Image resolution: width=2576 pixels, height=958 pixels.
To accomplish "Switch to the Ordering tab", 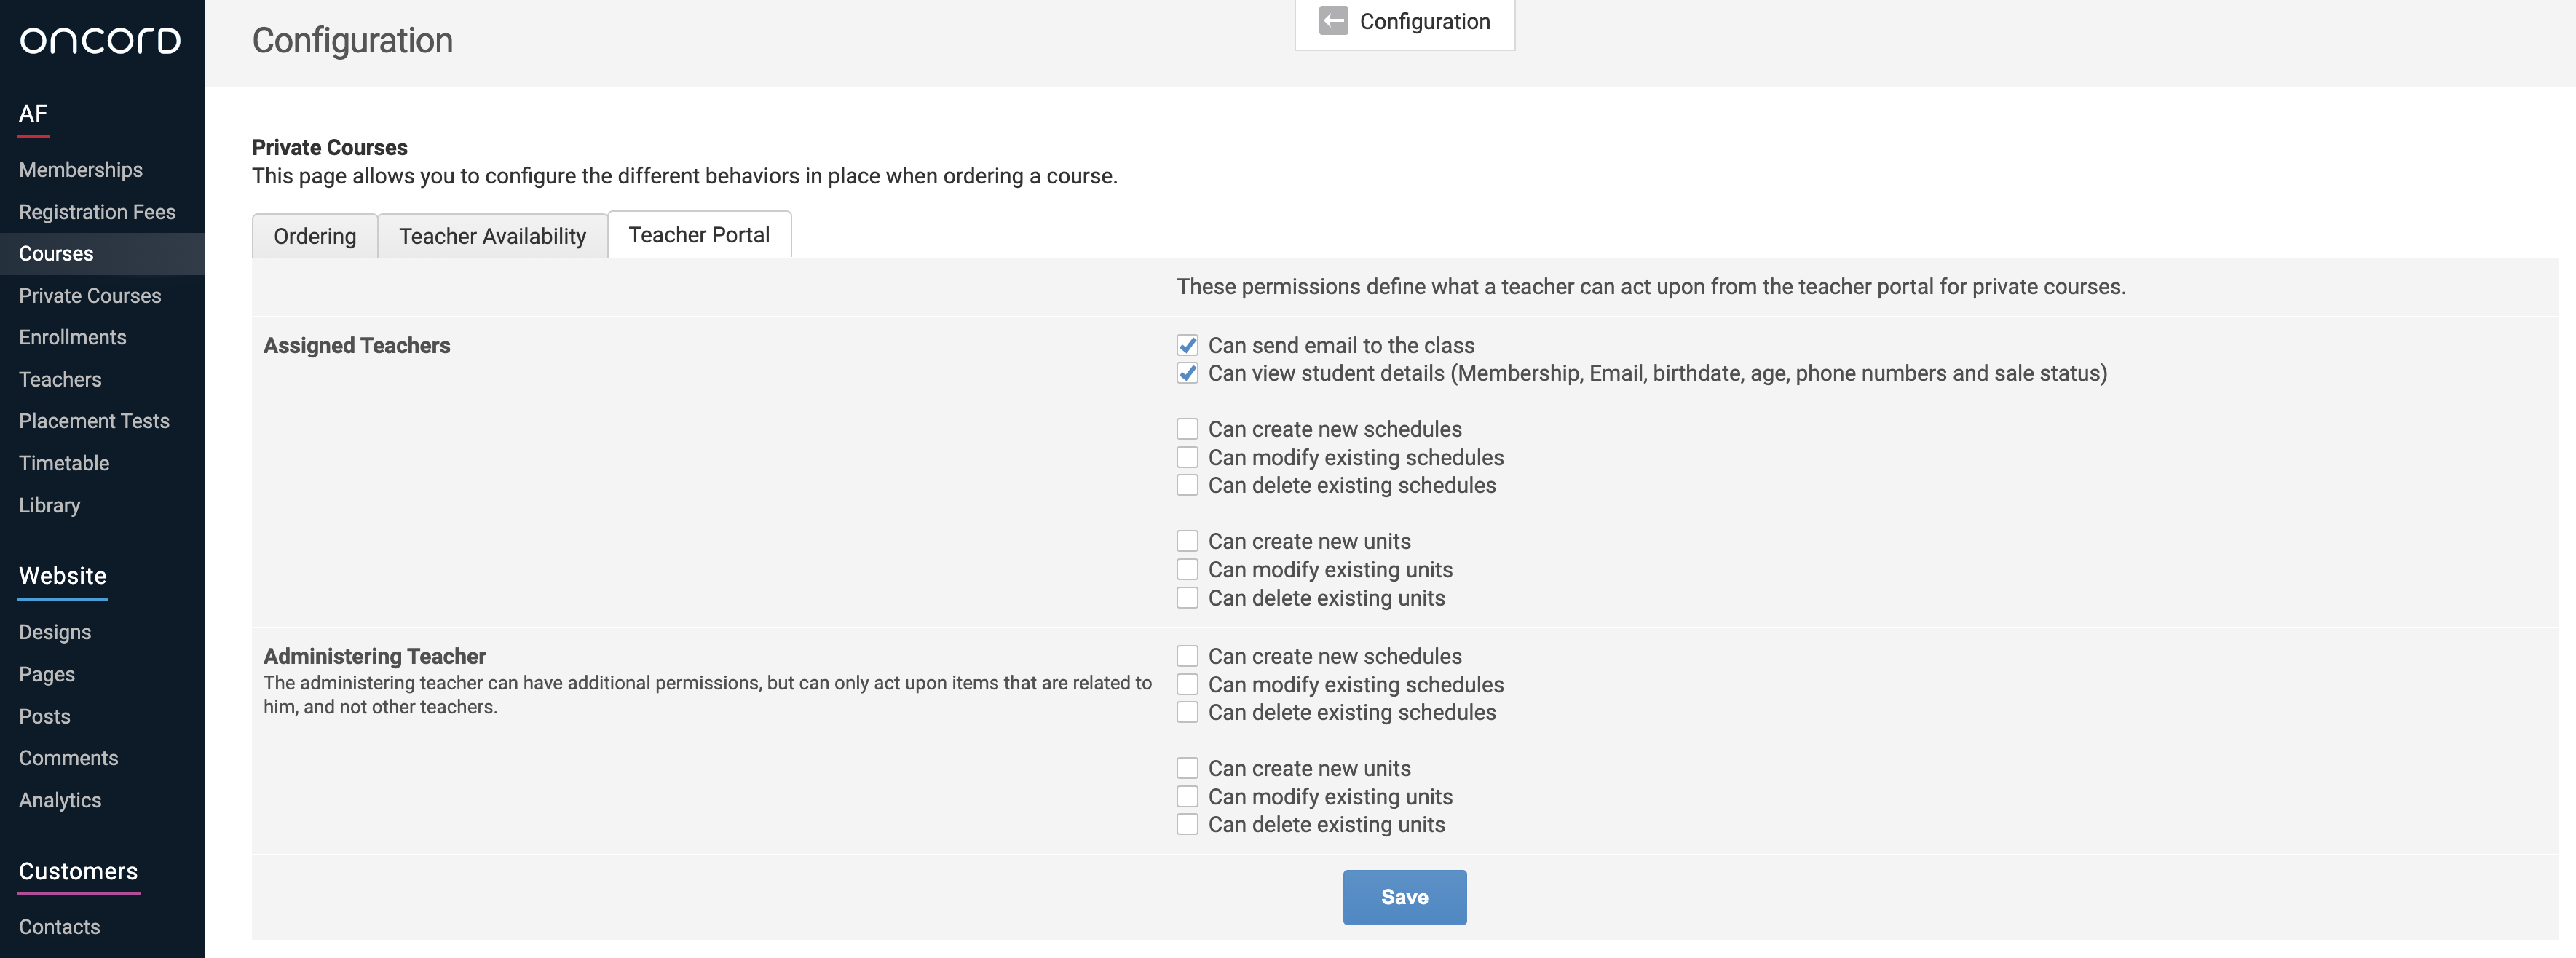I will [x=314, y=236].
